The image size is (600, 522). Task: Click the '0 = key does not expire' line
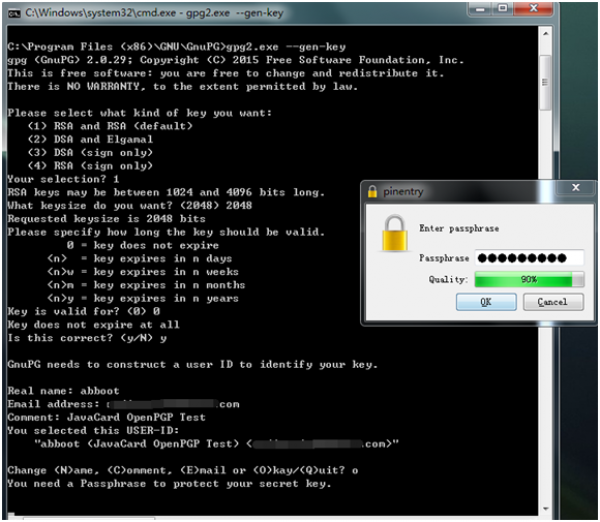click(142, 245)
